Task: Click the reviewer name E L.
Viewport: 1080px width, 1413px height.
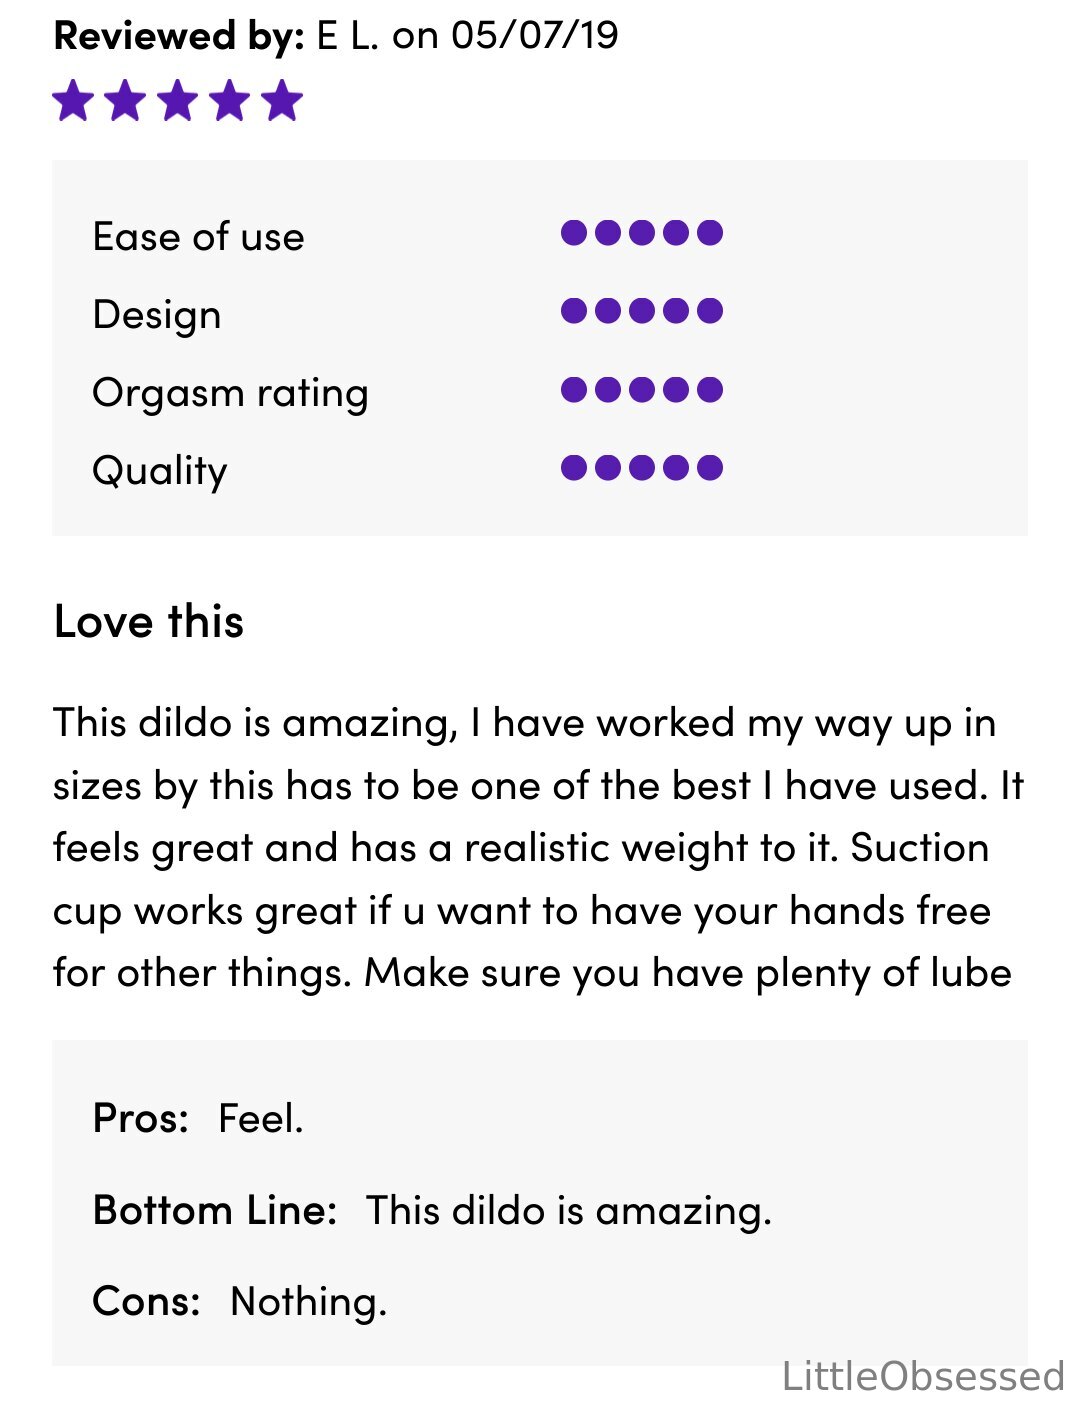Action: (x=348, y=36)
